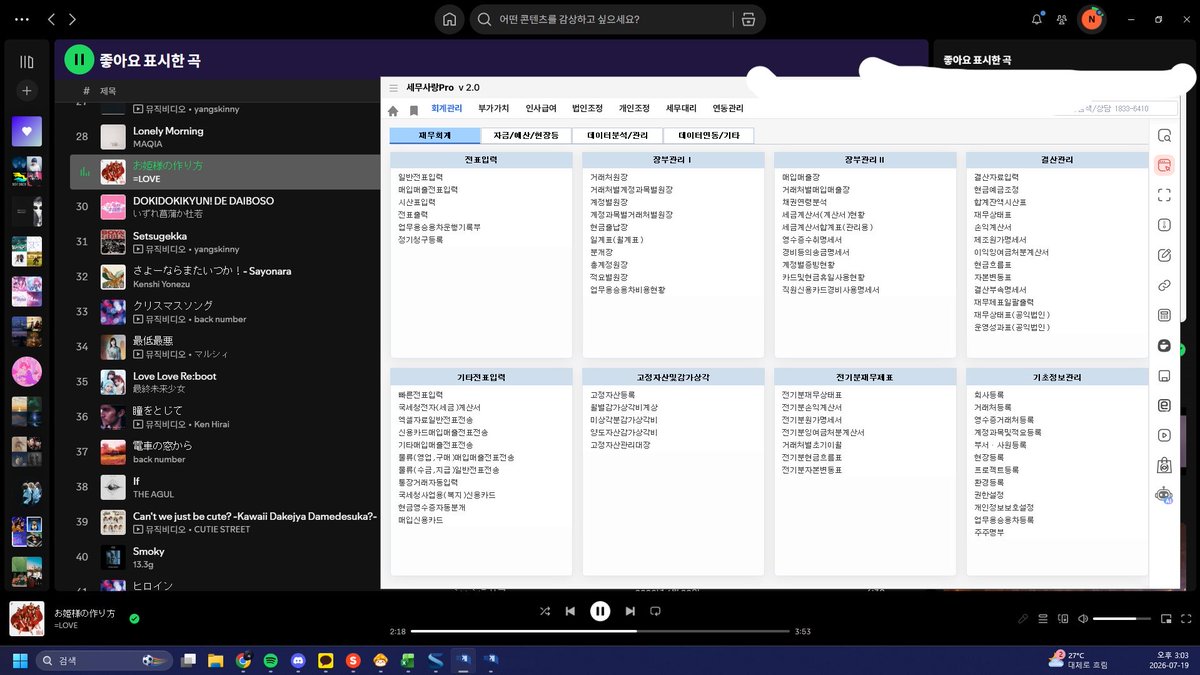Viewport: 1200px width, 675px height.
Task: Create playlist with plus icon in sidebar
Action: tap(27, 91)
